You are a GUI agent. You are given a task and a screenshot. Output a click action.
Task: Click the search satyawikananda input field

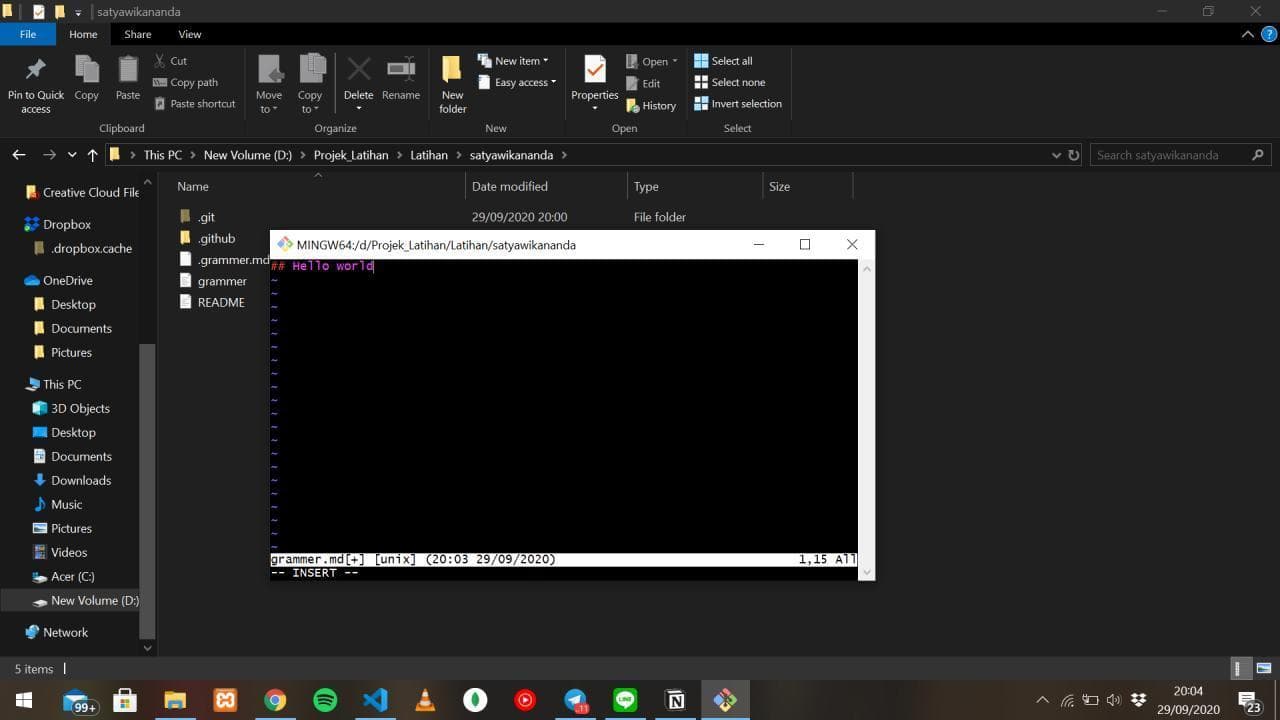point(1170,155)
